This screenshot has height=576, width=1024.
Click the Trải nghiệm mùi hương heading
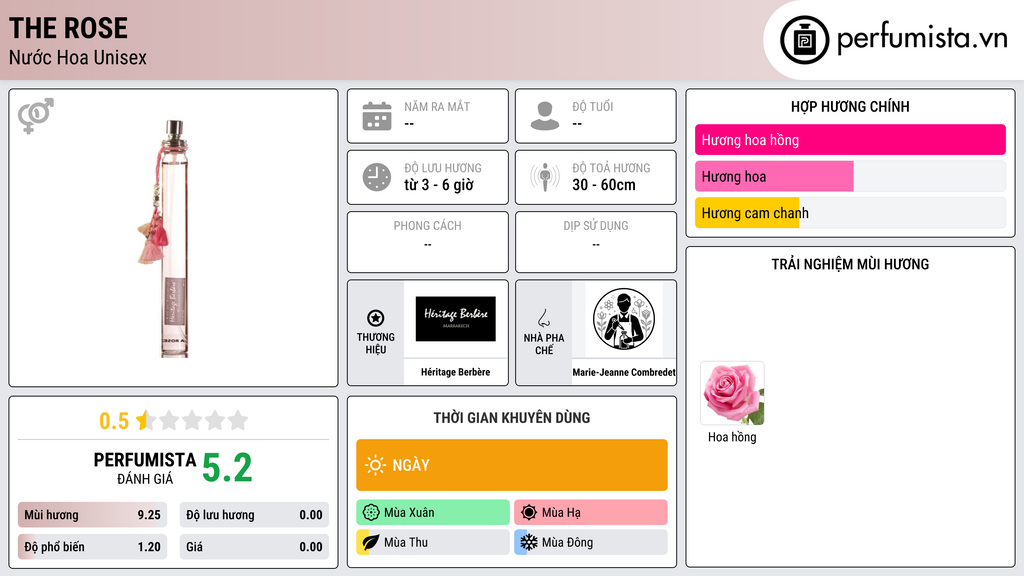[x=850, y=264]
